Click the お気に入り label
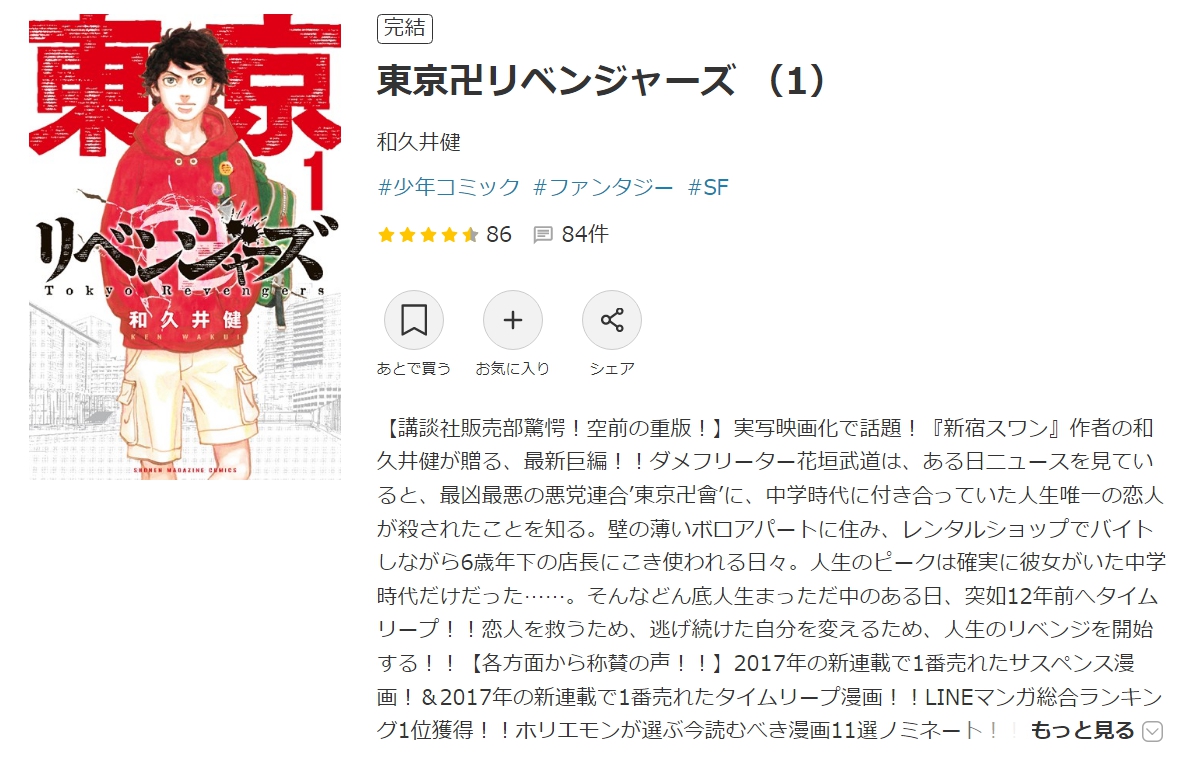 click(513, 368)
